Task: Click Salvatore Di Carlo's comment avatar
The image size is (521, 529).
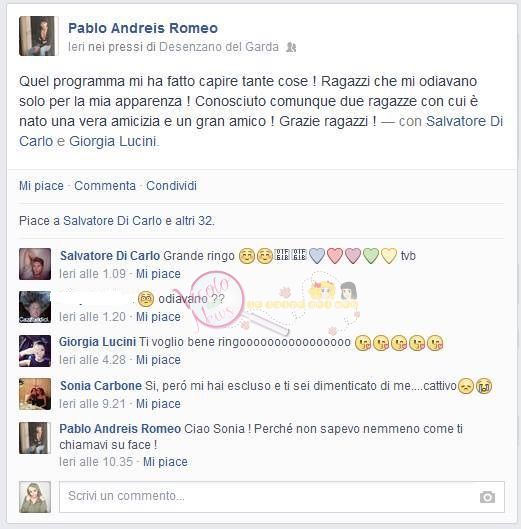Action: click(x=35, y=264)
